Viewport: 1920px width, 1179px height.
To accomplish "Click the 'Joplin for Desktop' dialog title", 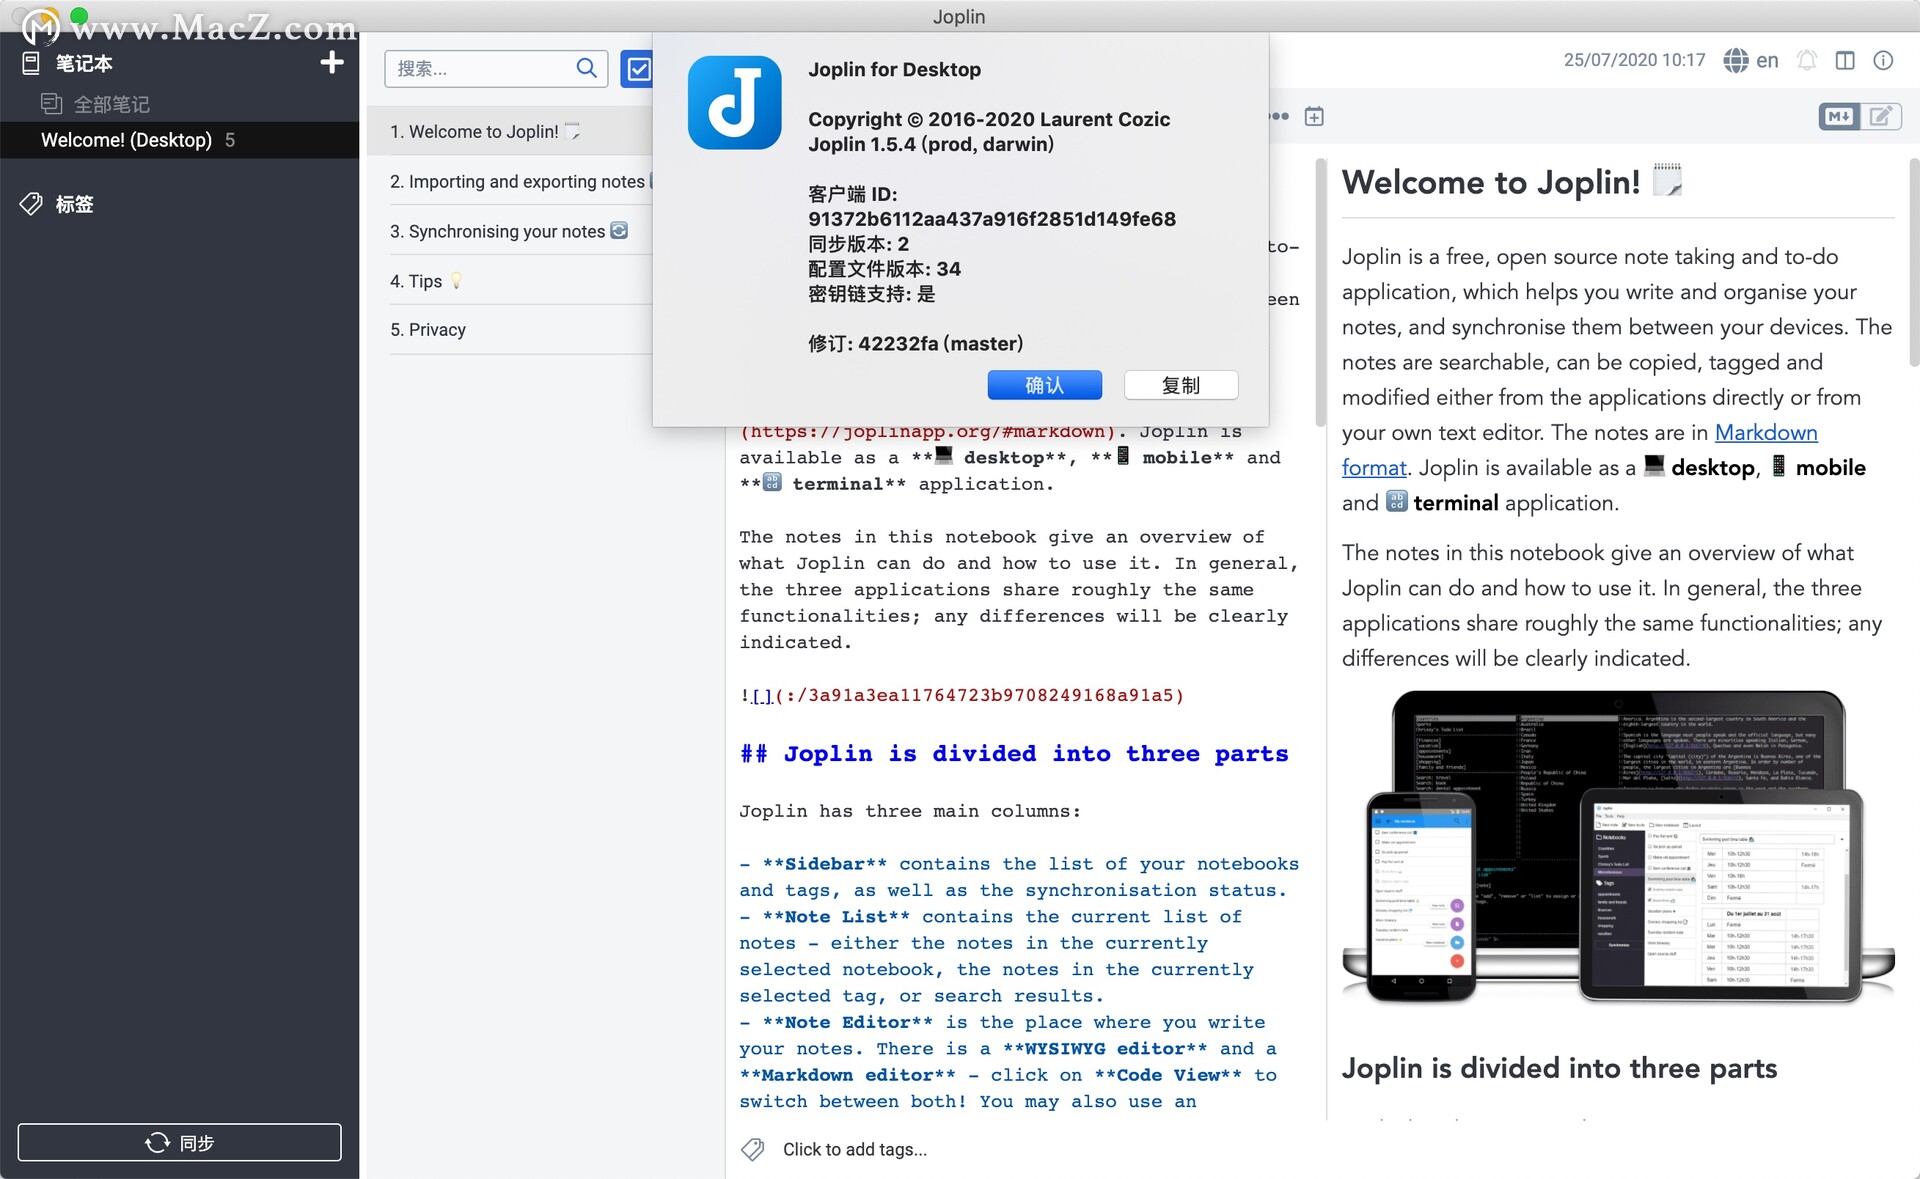I will pos(895,69).
